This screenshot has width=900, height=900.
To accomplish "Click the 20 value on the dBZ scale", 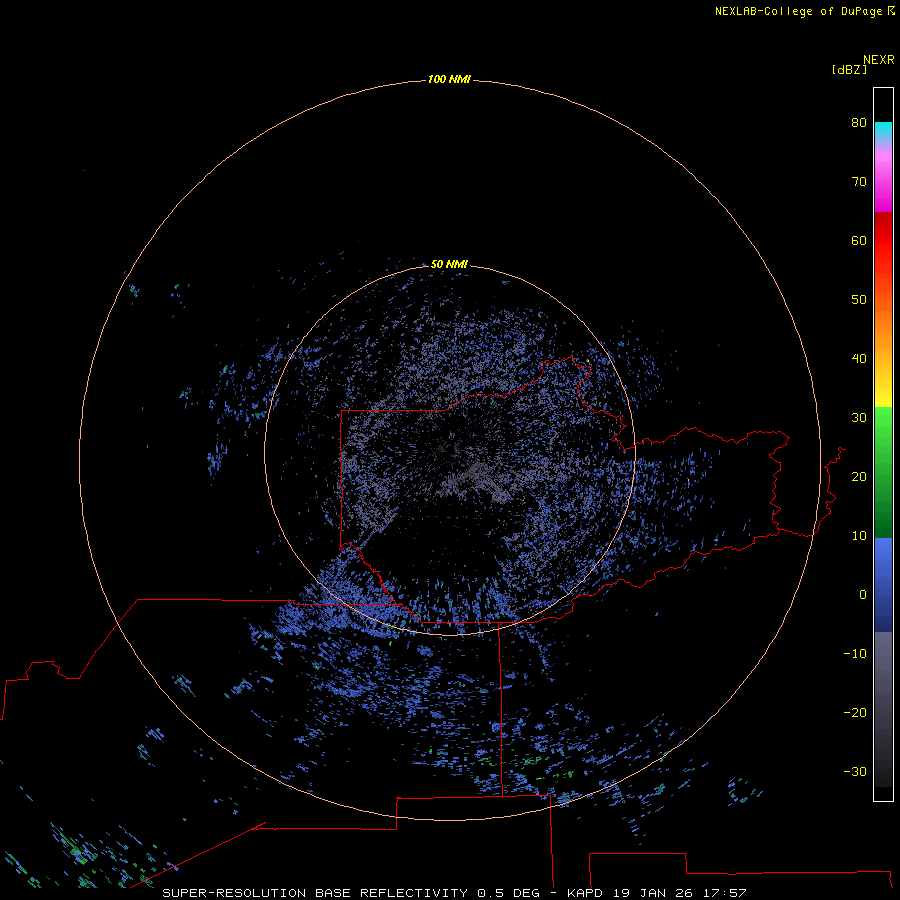I will click(859, 476).
